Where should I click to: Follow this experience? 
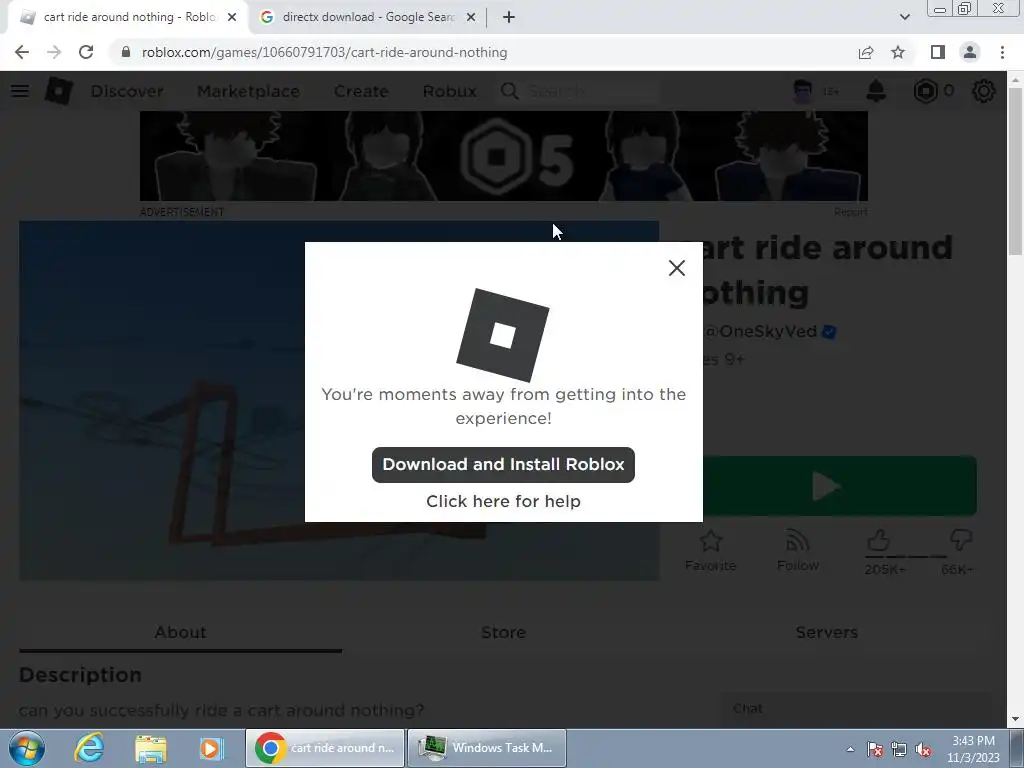[797, 551]
